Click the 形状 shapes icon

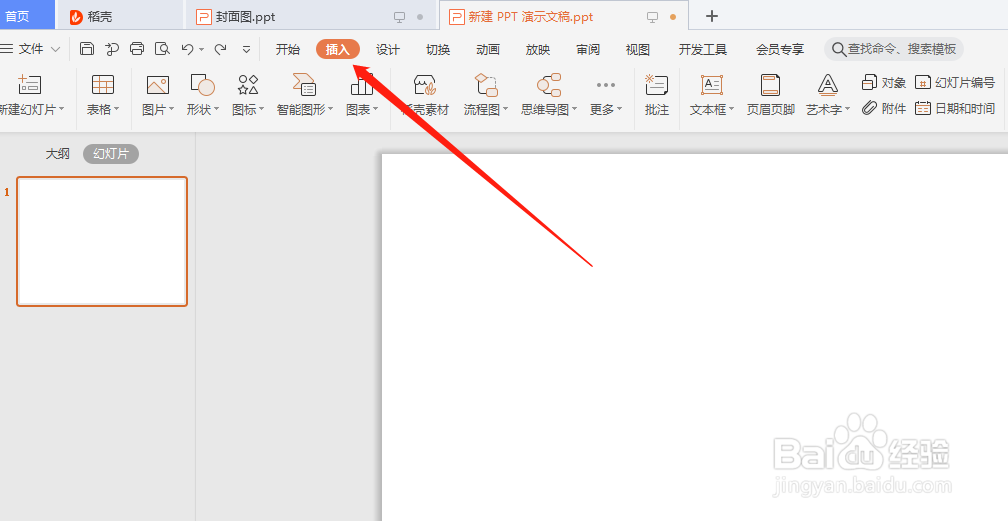(202, 84)
